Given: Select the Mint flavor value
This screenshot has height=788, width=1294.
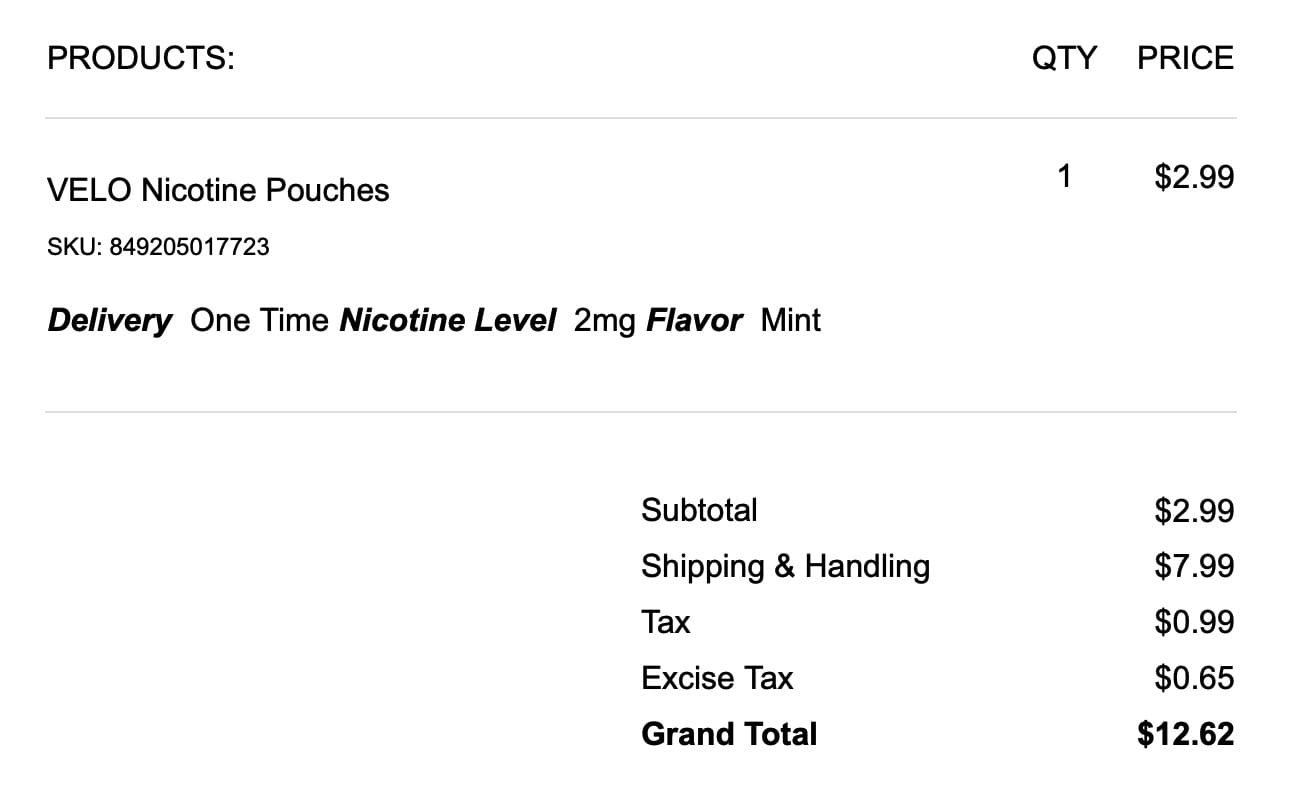Looking at the screenshot, I should 790,321.
